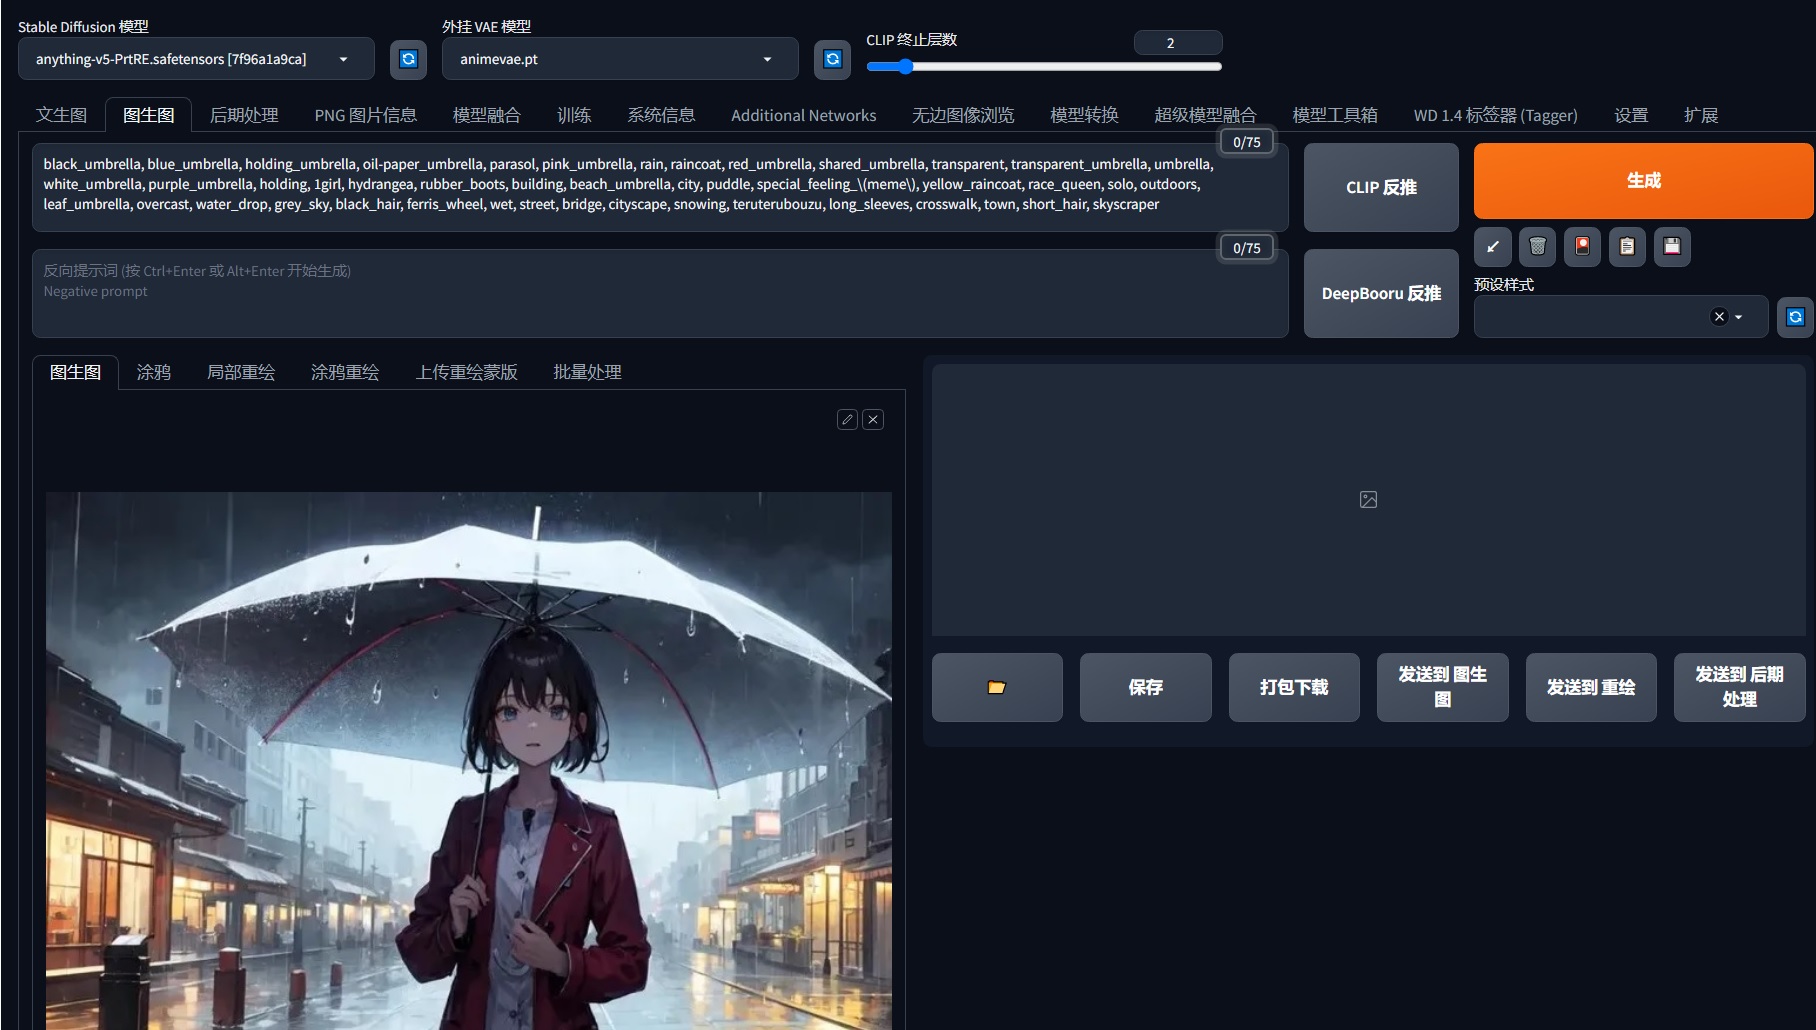Refresh the VAE model list

click(831, 59)
